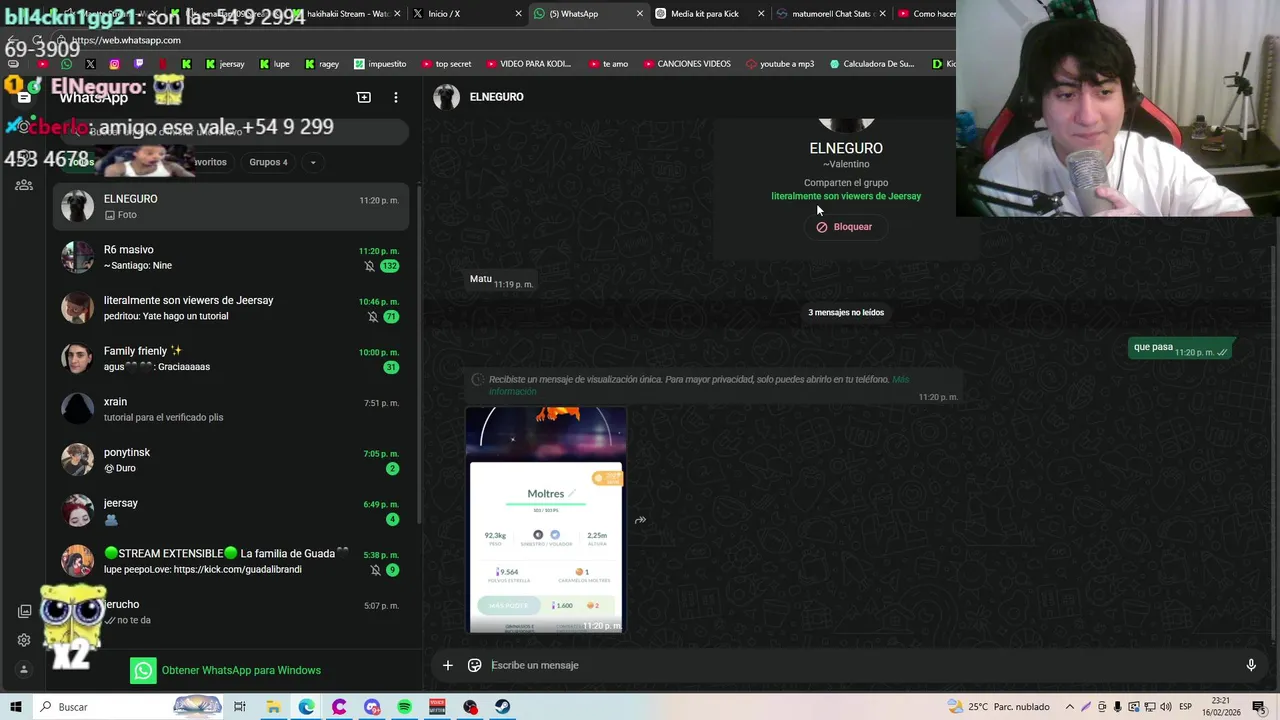1280x720 pixels.
Task: Open Spotify from the taskbar
Action: pos(404,707)
